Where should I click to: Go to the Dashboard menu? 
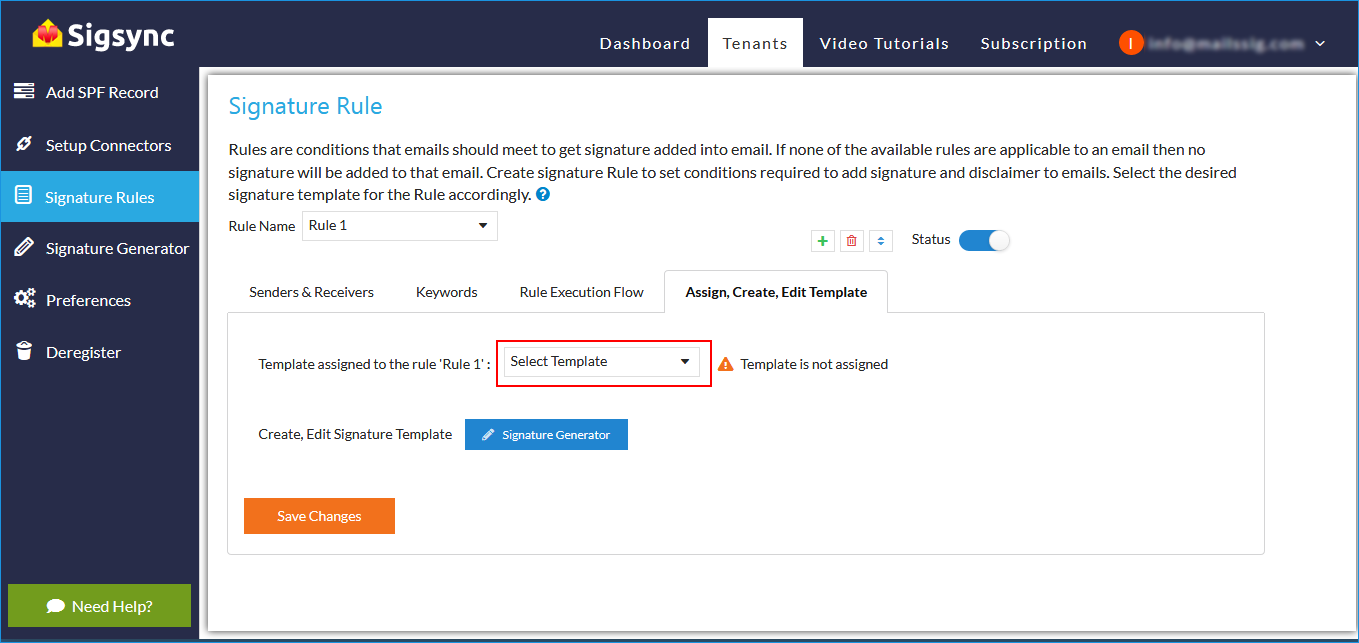tap(644, 44)
